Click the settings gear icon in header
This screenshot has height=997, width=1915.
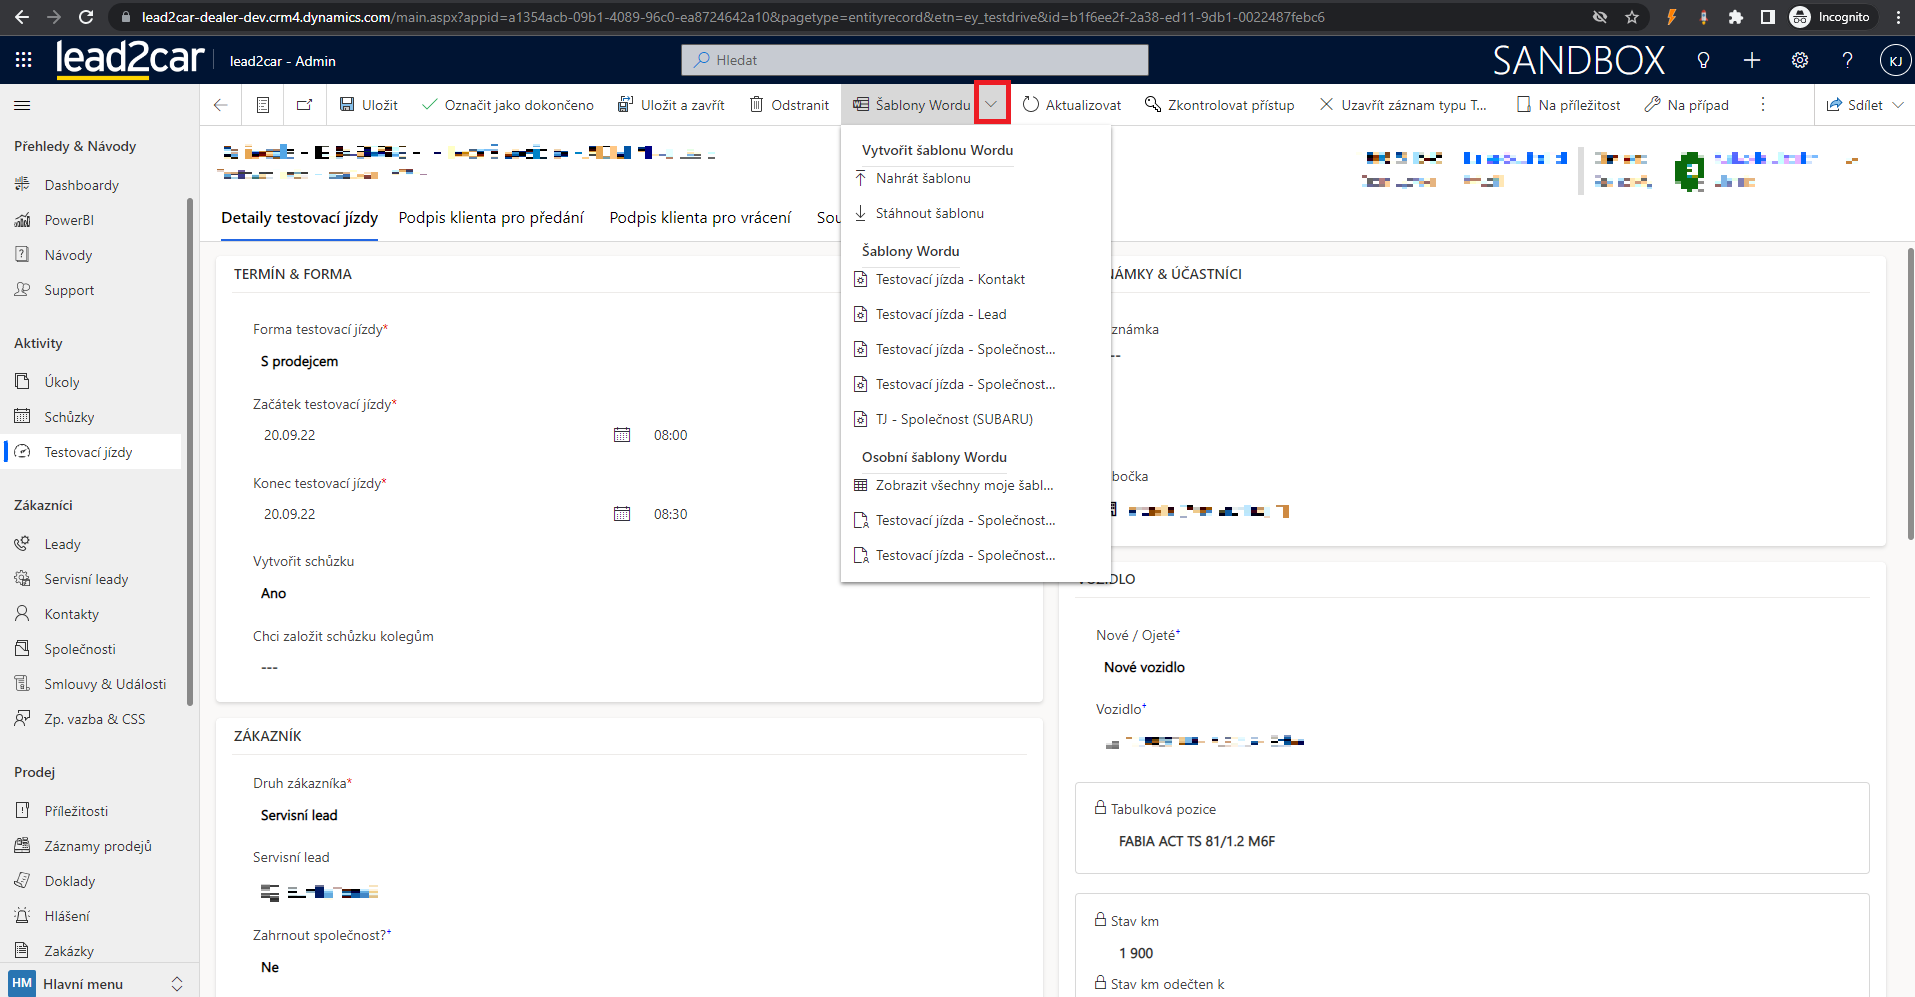pyautogui.click(x=1800, y=60)
